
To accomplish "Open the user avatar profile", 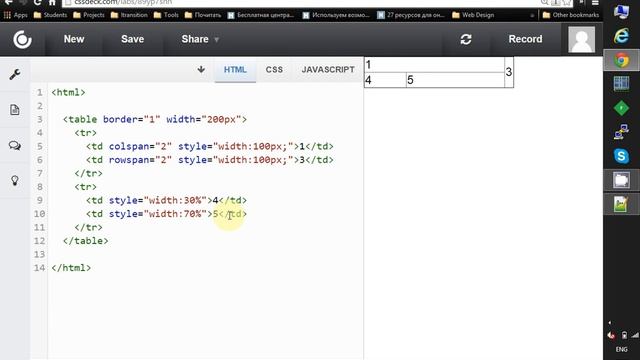I will 581,39.
